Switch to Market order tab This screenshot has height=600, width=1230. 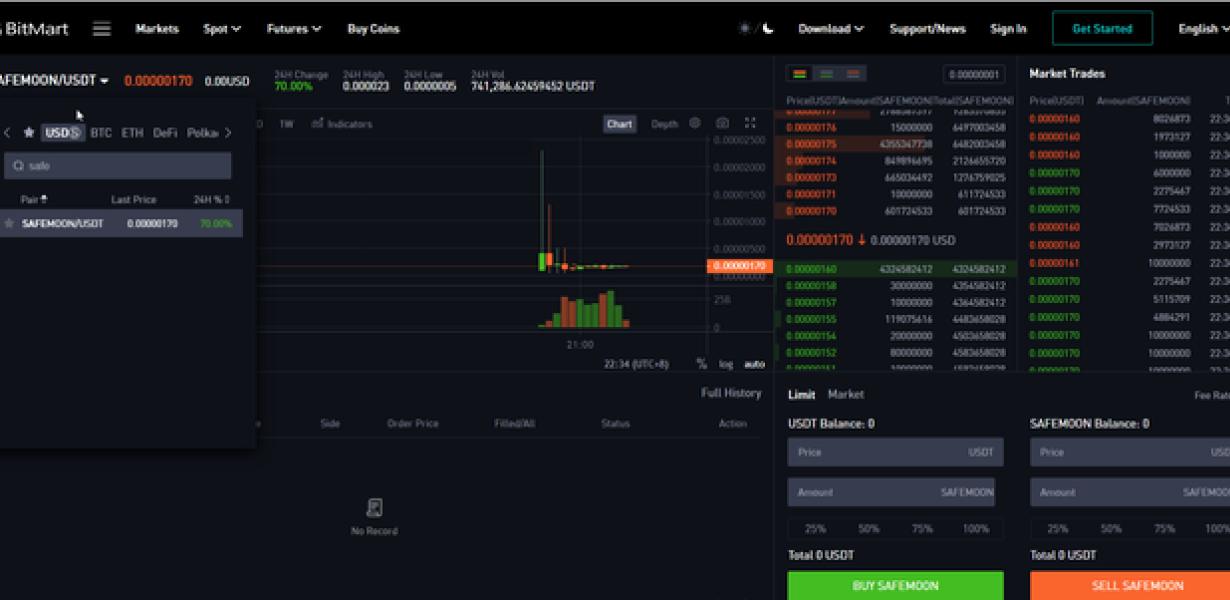pos(846,395)
